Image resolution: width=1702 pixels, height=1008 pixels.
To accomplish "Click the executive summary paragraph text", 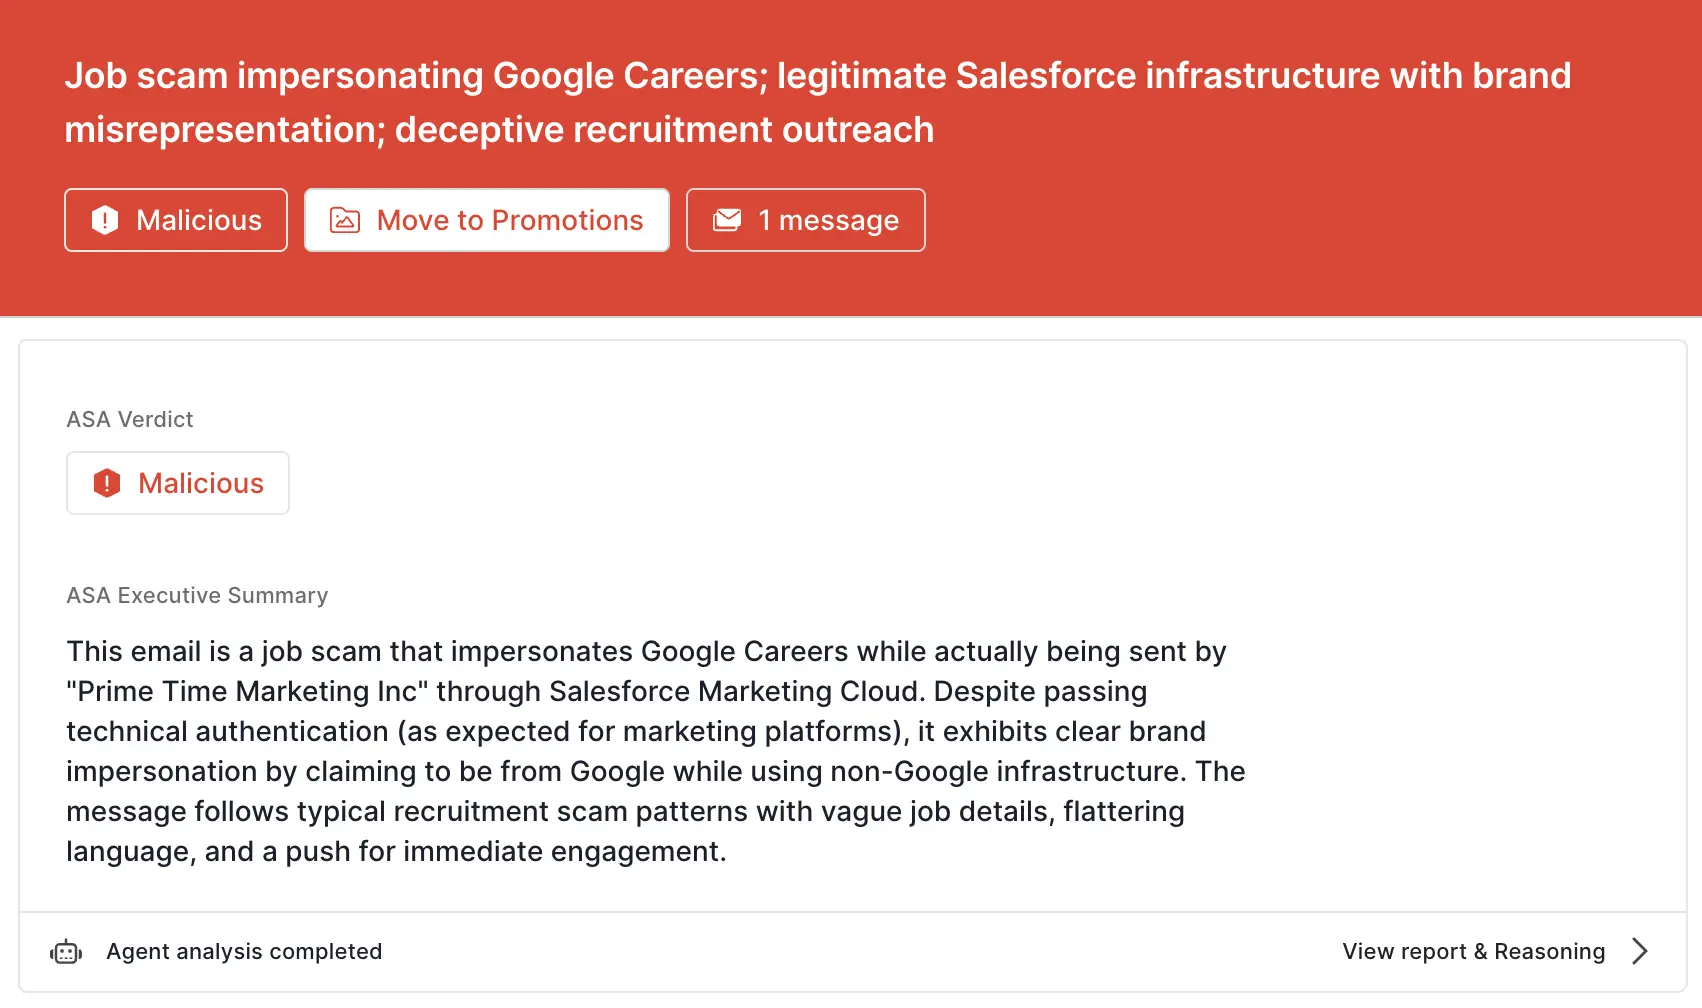I will (656, 751).
